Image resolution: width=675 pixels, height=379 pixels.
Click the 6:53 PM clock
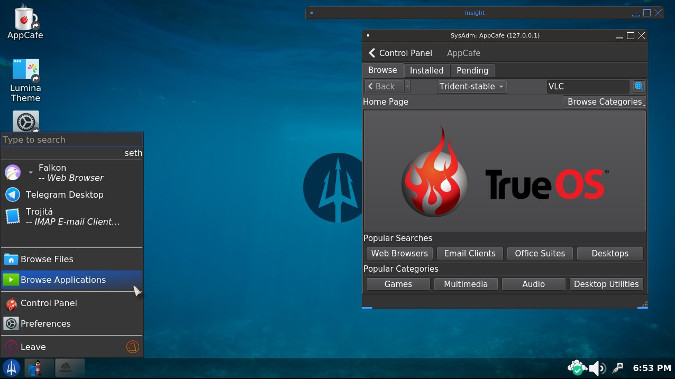[652, 368]
